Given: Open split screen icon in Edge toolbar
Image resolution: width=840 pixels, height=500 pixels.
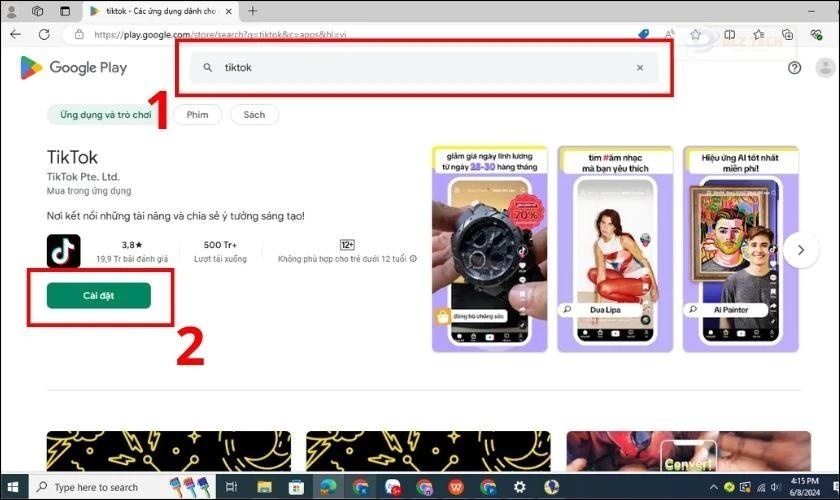Looking at the screenshot, I should coord(729,34).
